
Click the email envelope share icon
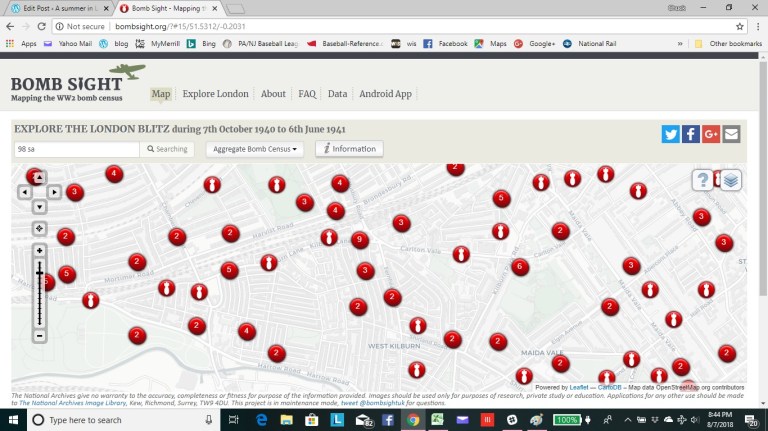coord(732,134)
